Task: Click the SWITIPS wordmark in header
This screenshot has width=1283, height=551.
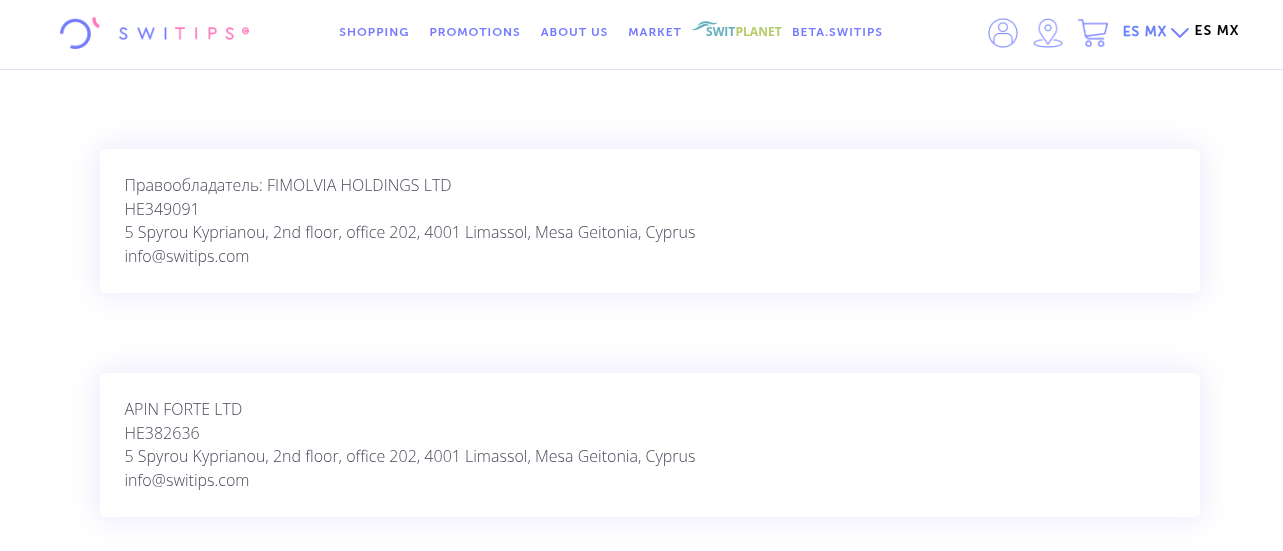Action: [x=183, y=33]
